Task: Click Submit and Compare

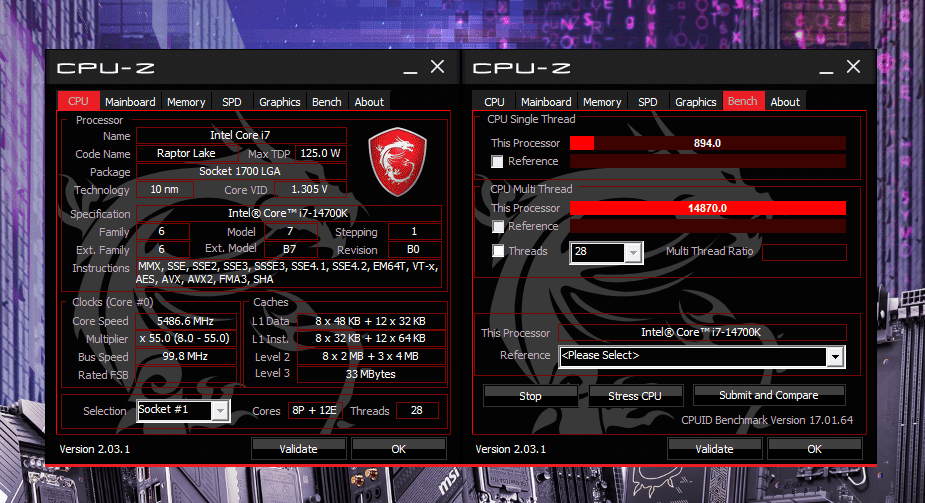Action: point(768,395)
